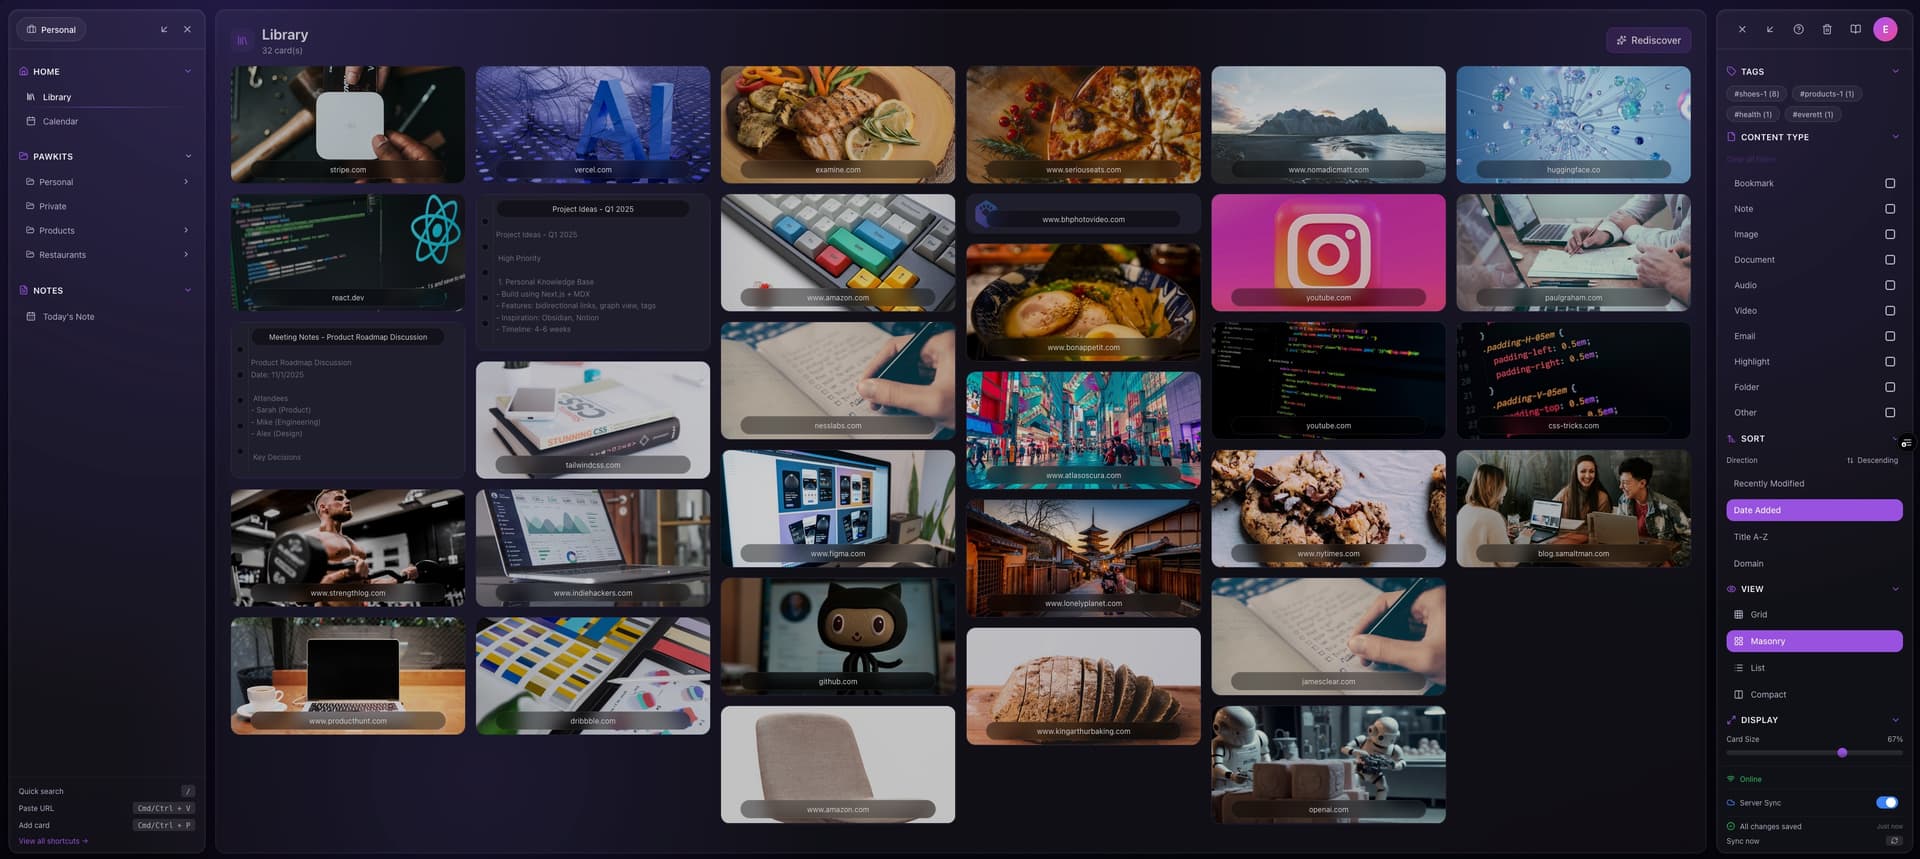Collapse left sidebar with arrow icon
The width and height of the screenshot is (1920, 859).
pyautogui.click(x=164, y=30)
